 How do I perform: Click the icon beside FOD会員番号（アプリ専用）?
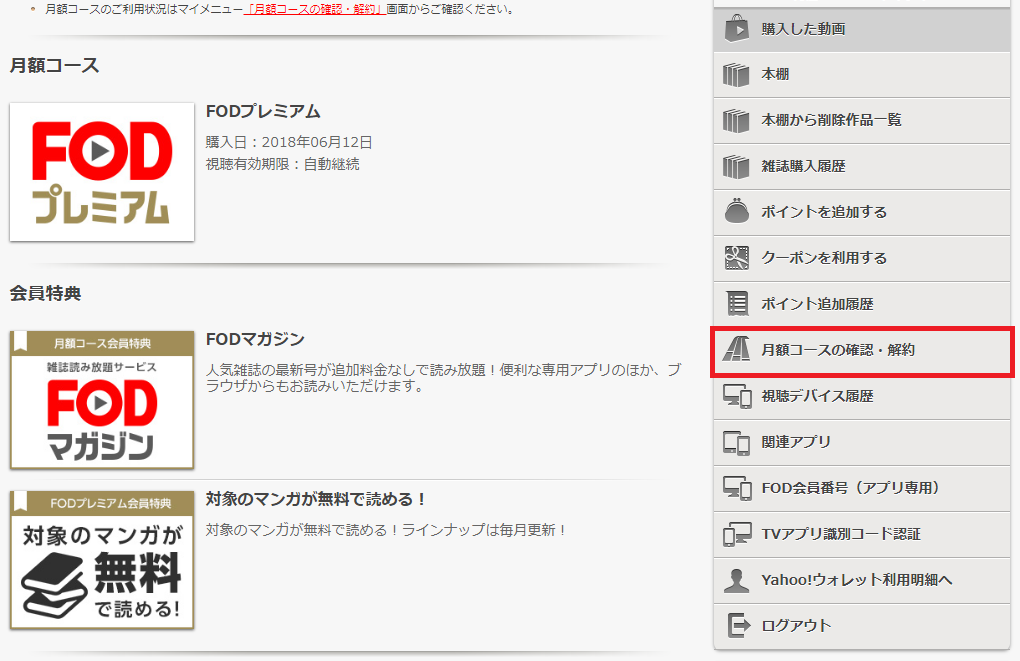(737, 488)
